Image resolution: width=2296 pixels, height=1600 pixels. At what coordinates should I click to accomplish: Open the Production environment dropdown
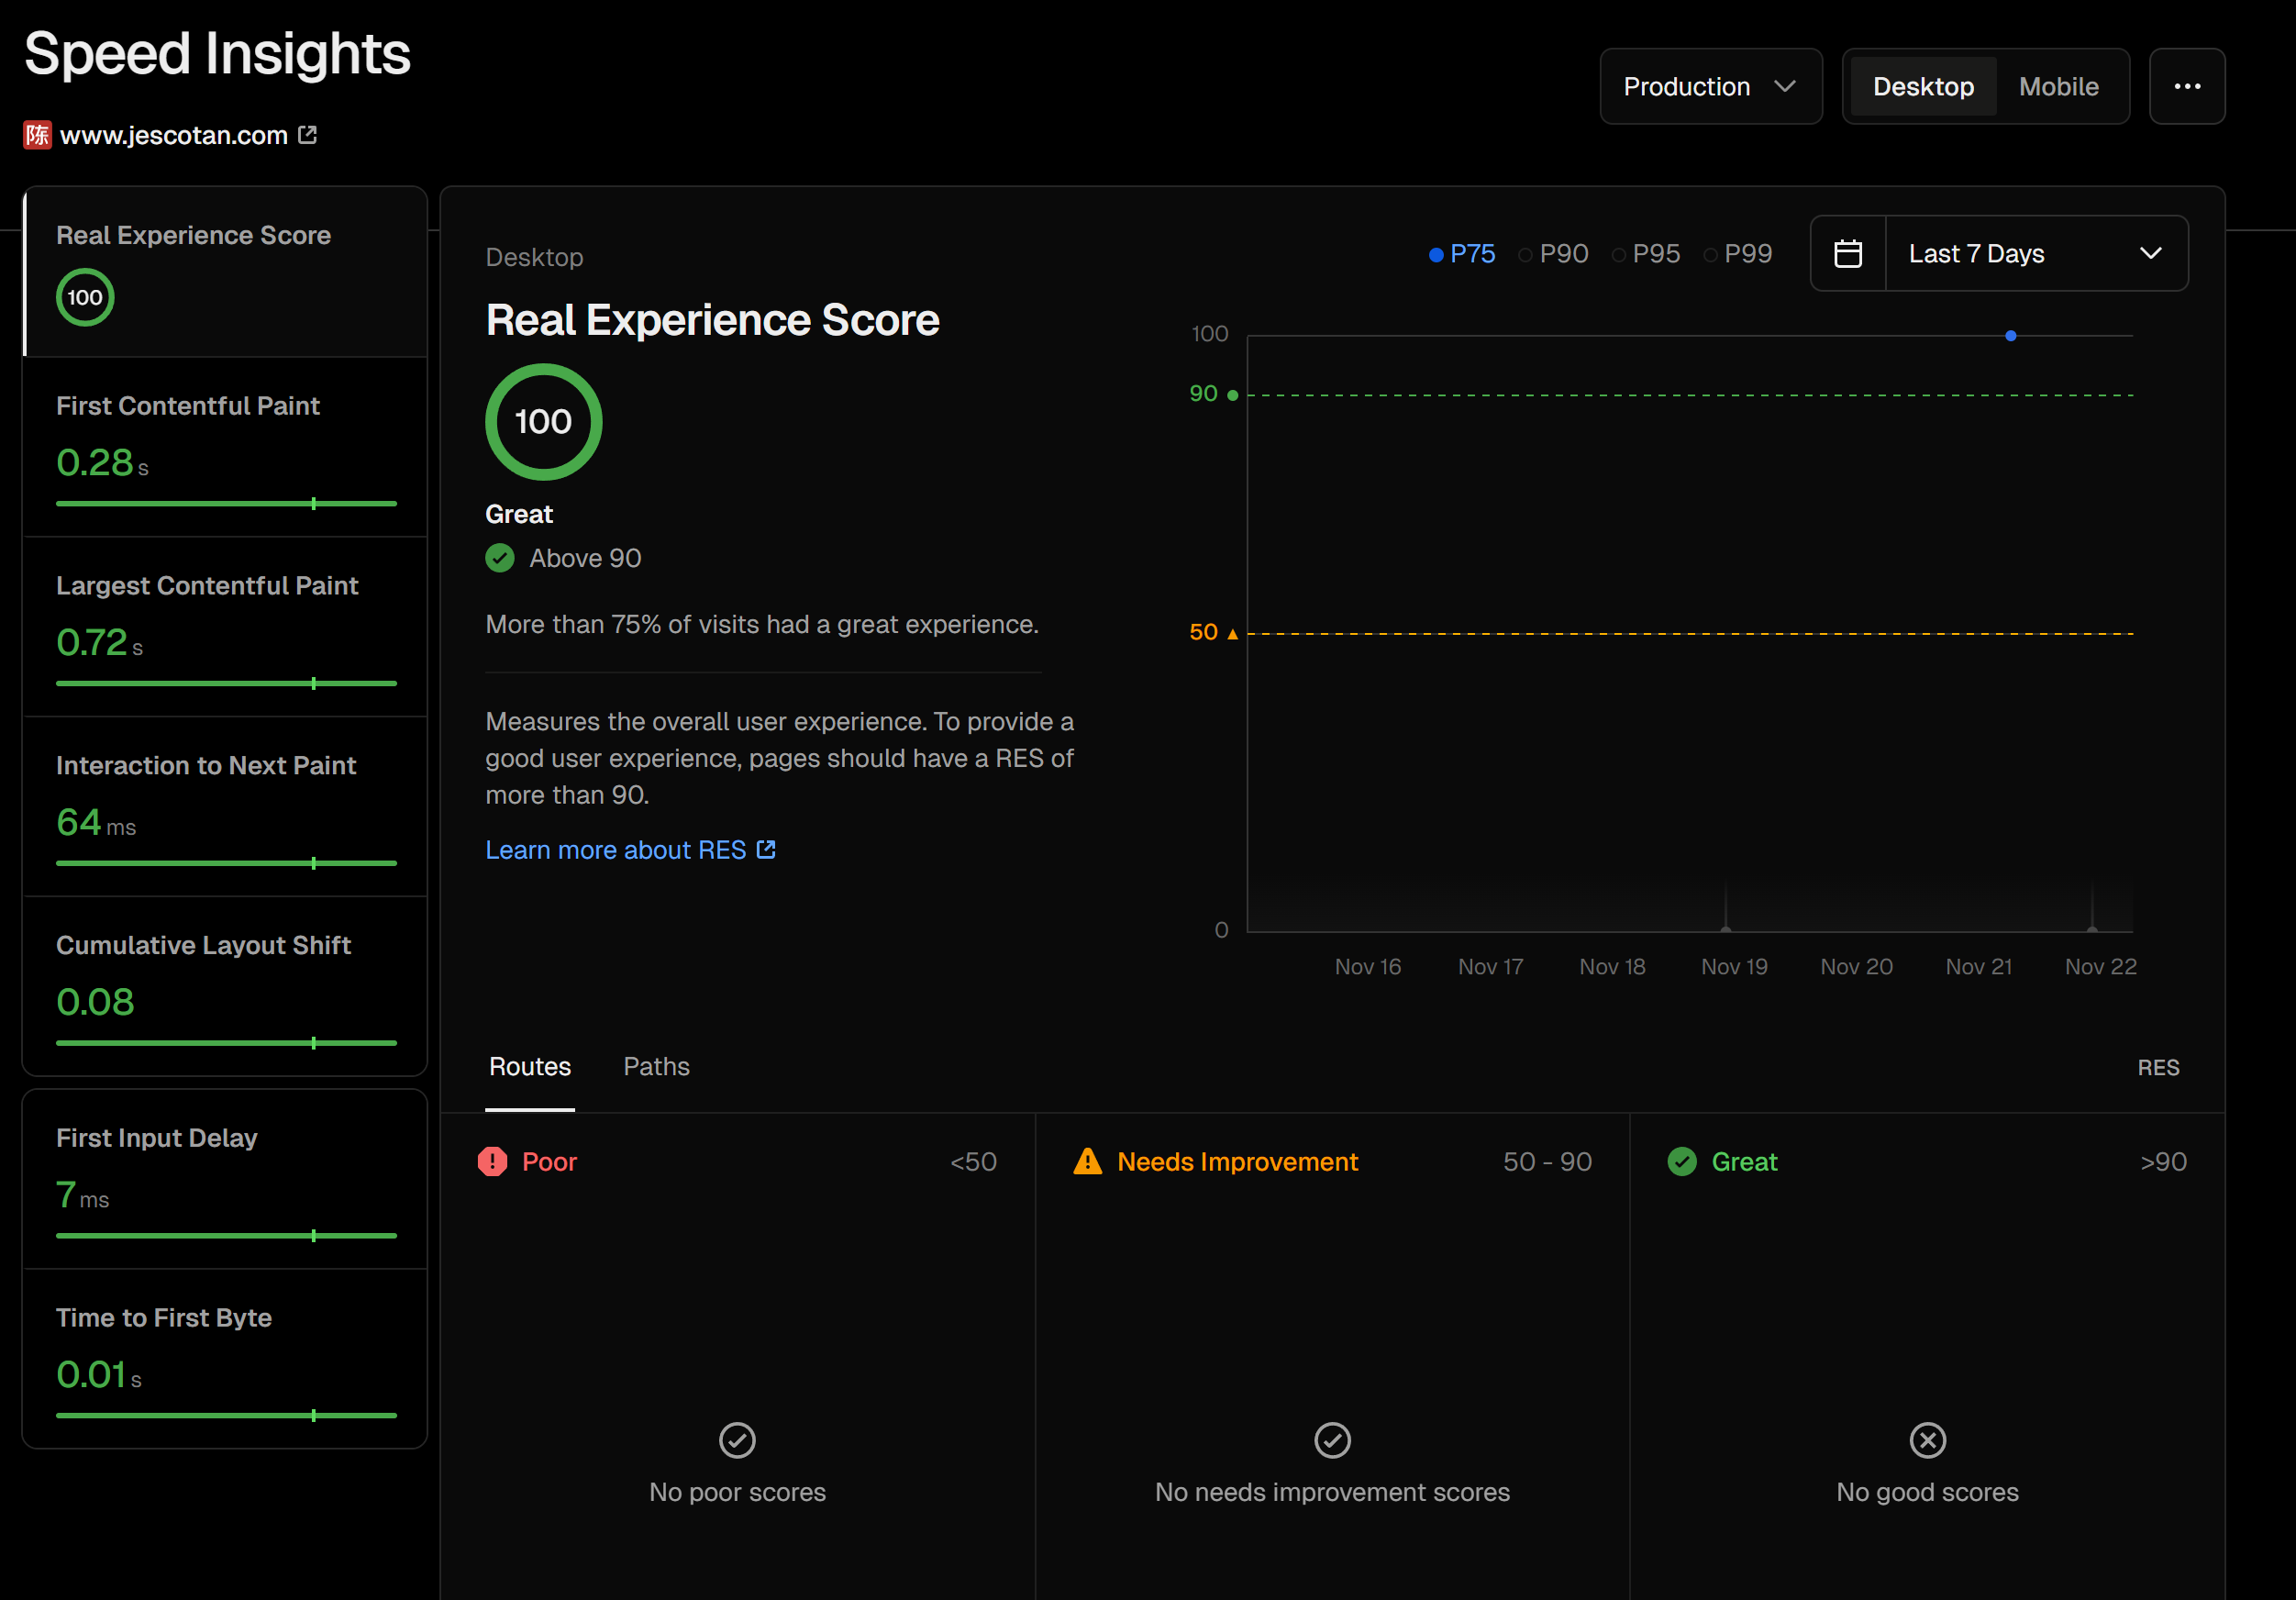[x=1710, y=86]
